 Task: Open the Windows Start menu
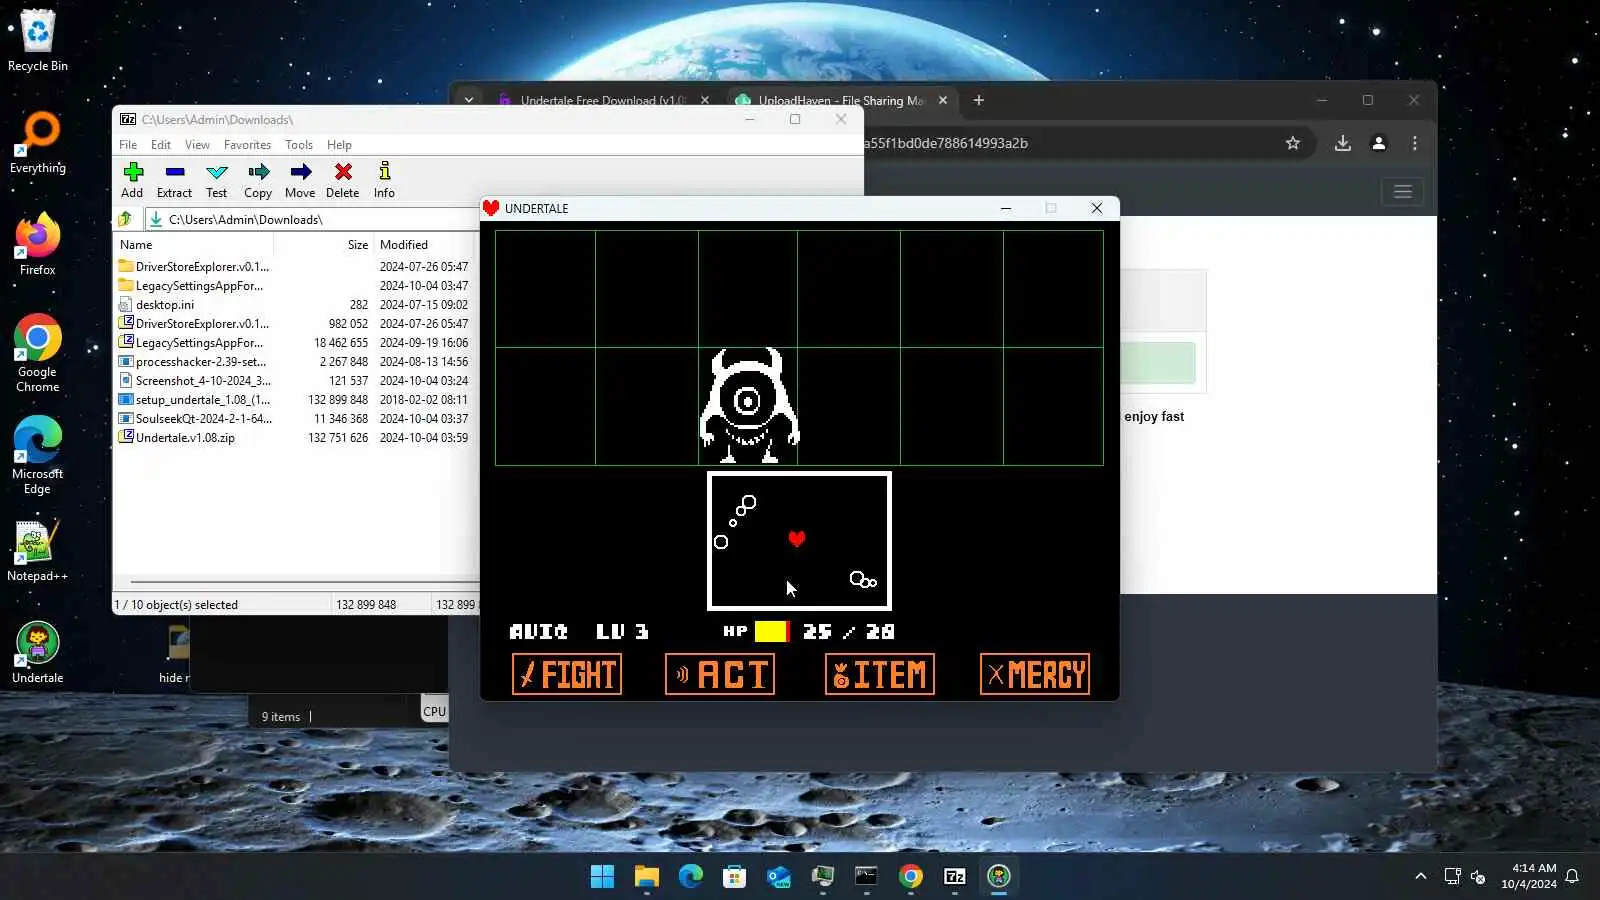[x=602, y=877]
